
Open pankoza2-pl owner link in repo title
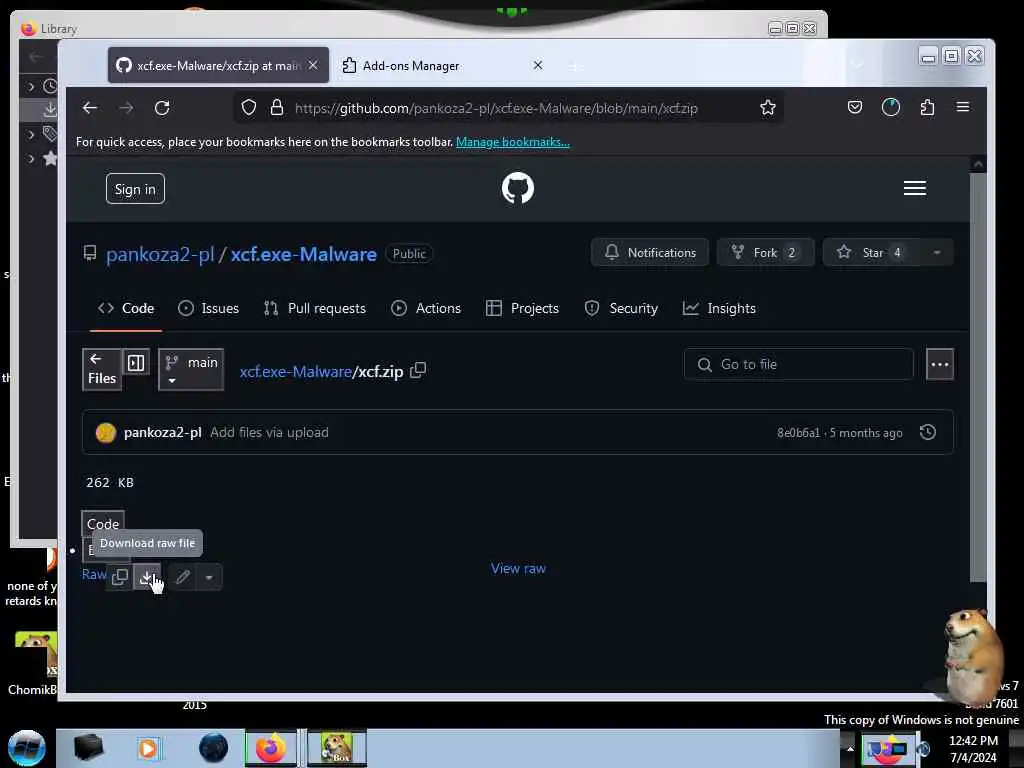click(160, 254)
